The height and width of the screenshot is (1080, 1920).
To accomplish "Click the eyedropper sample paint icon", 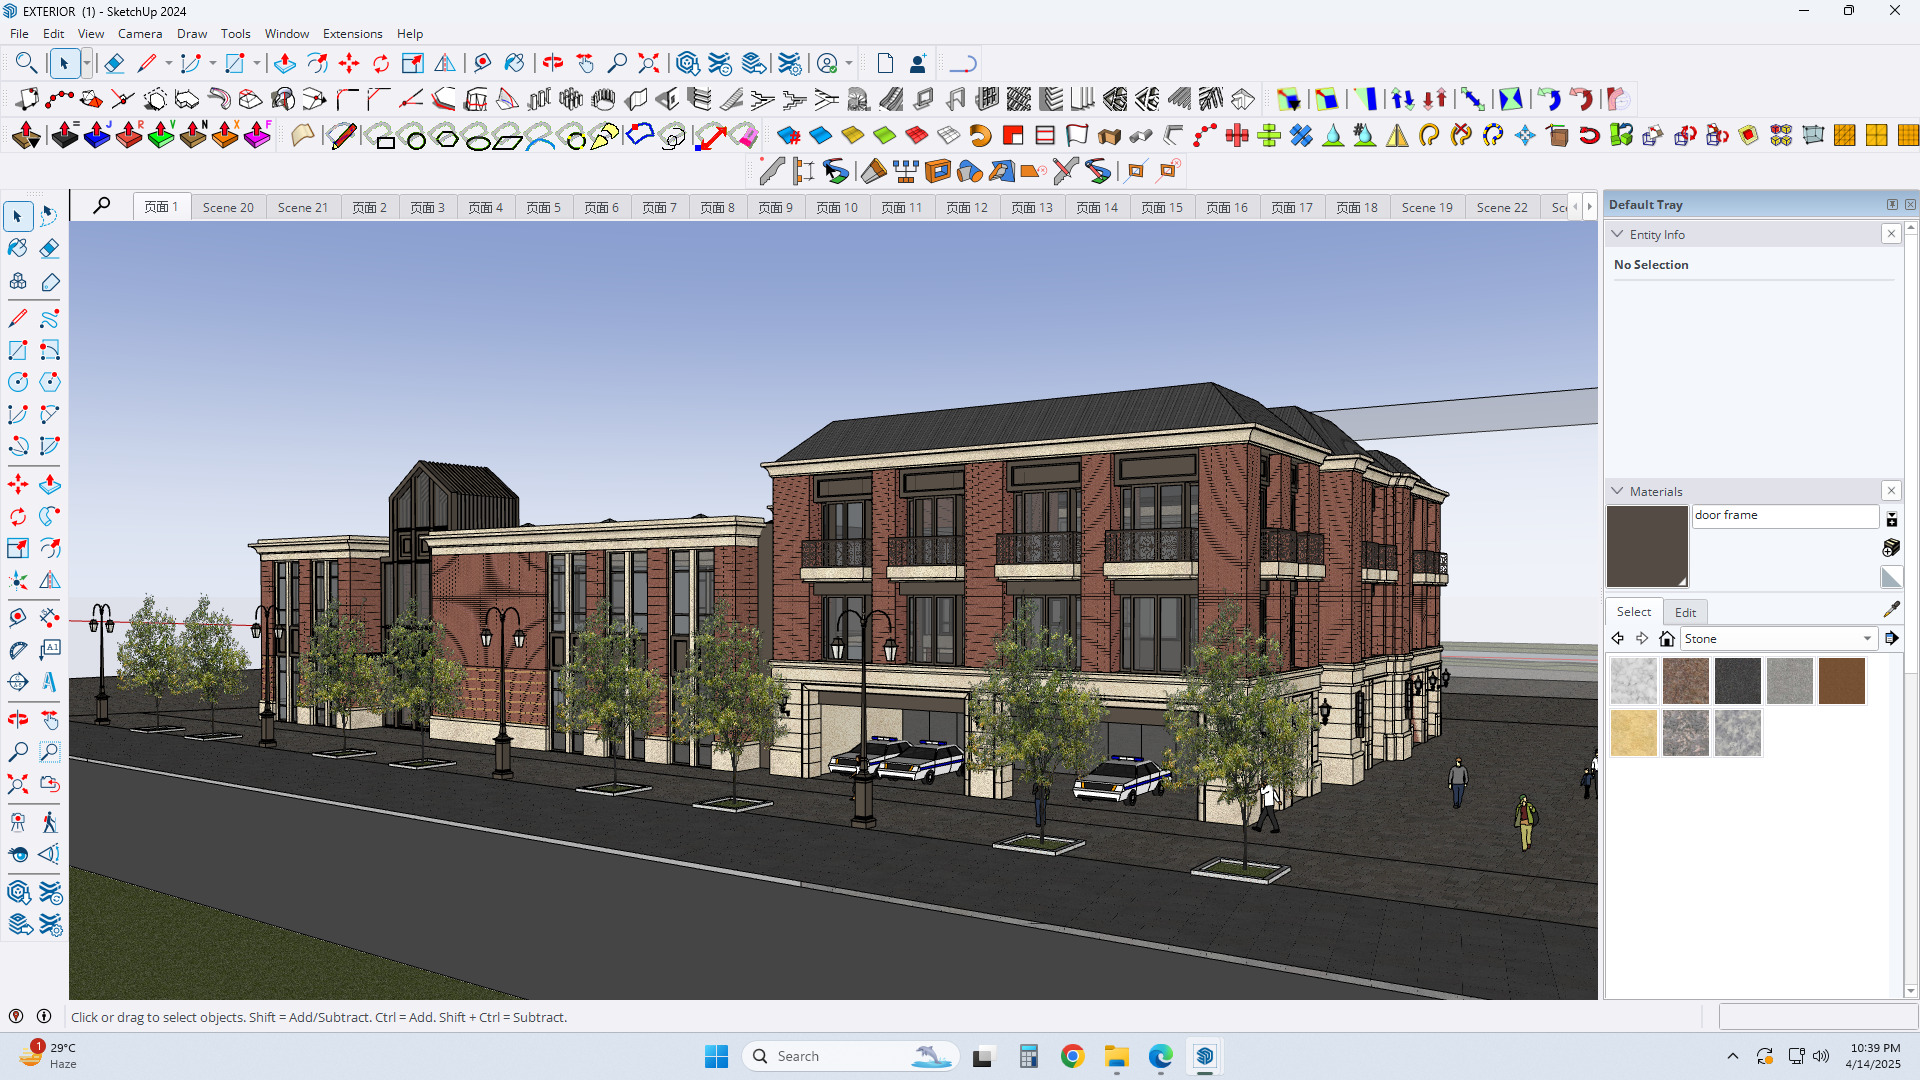I will 1891,609.
